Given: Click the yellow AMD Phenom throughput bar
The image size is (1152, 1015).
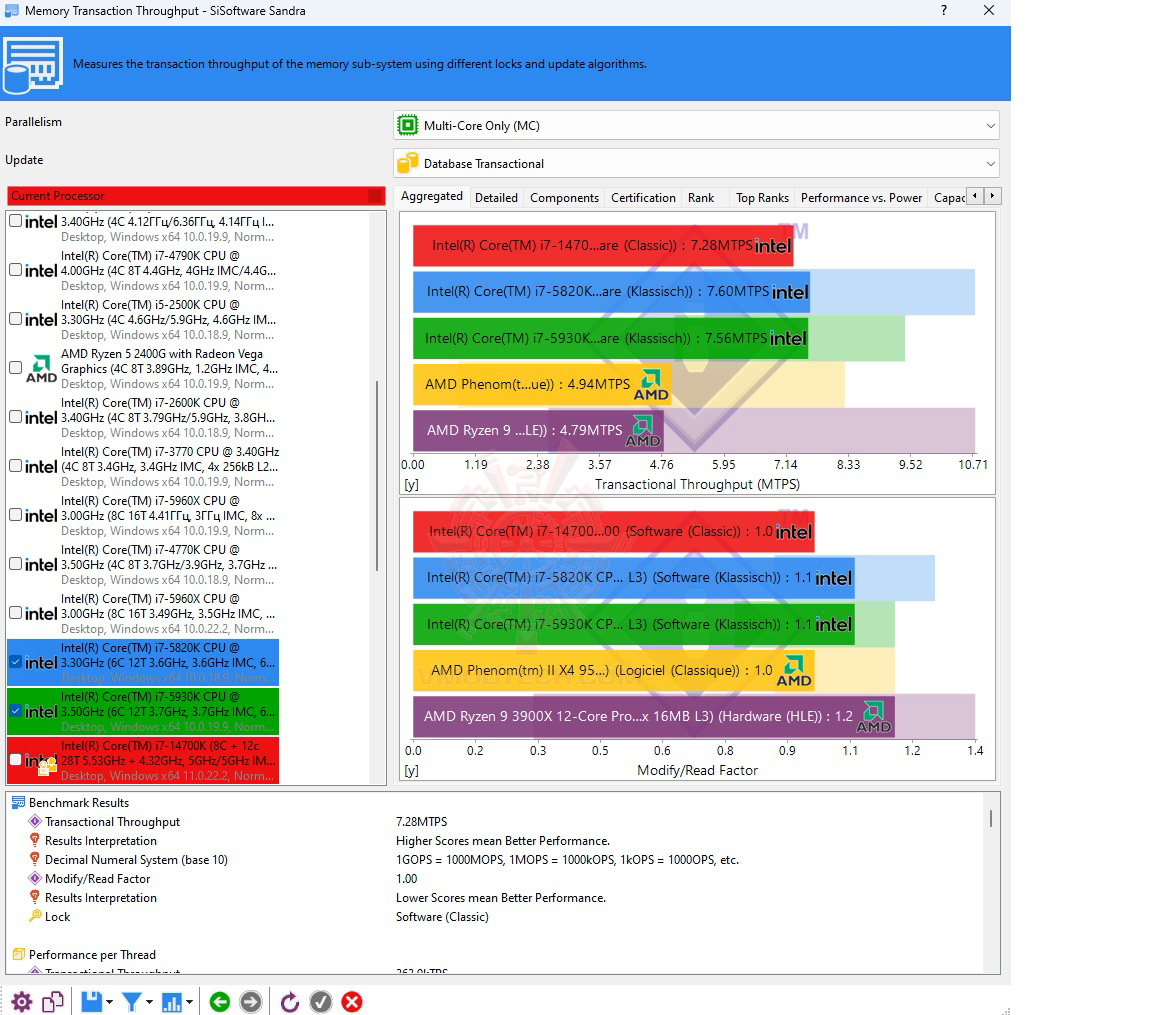Looking at the screenshot, I should click(x=541, y=384).
